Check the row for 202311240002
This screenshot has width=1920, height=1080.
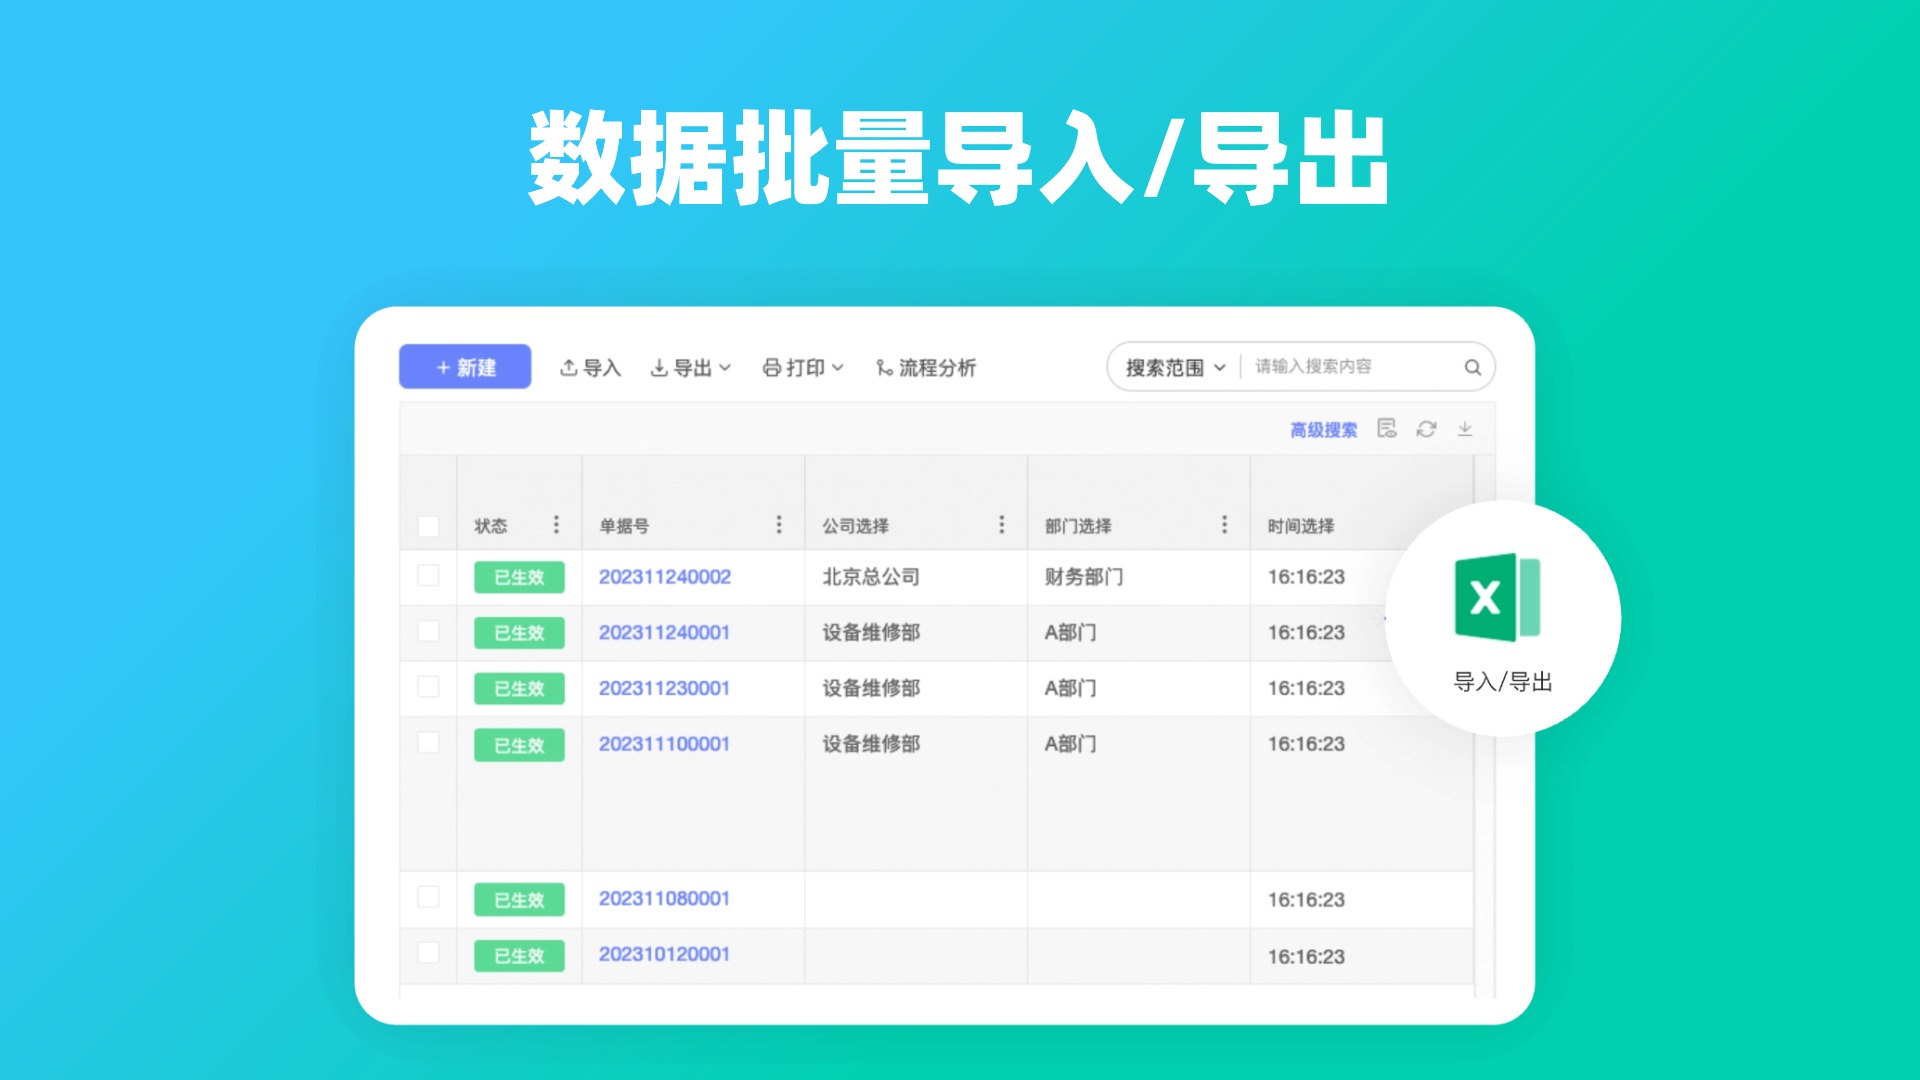coord(428,576)
